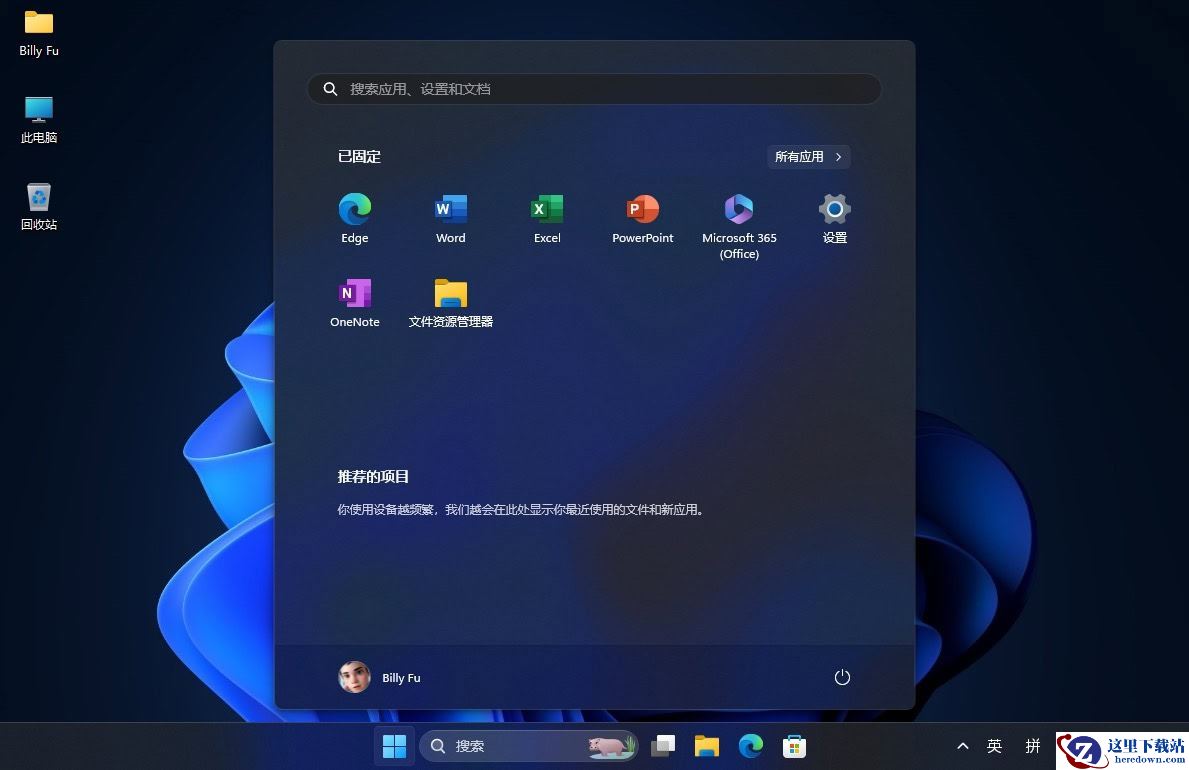Click the 推荐的项目 heading

coord(373,476)
